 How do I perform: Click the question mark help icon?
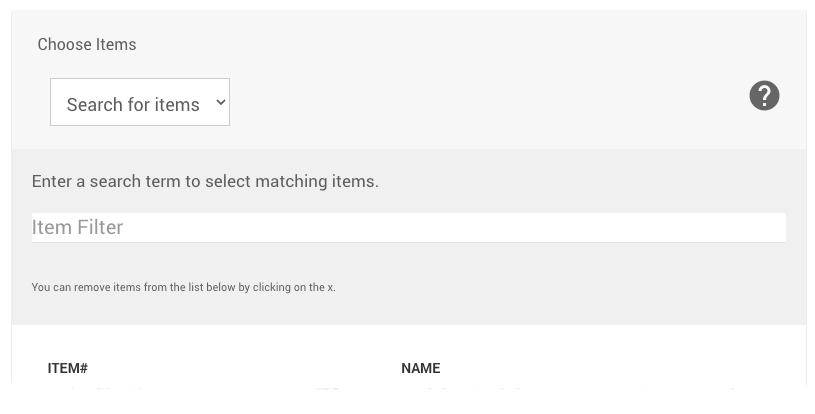764,96
